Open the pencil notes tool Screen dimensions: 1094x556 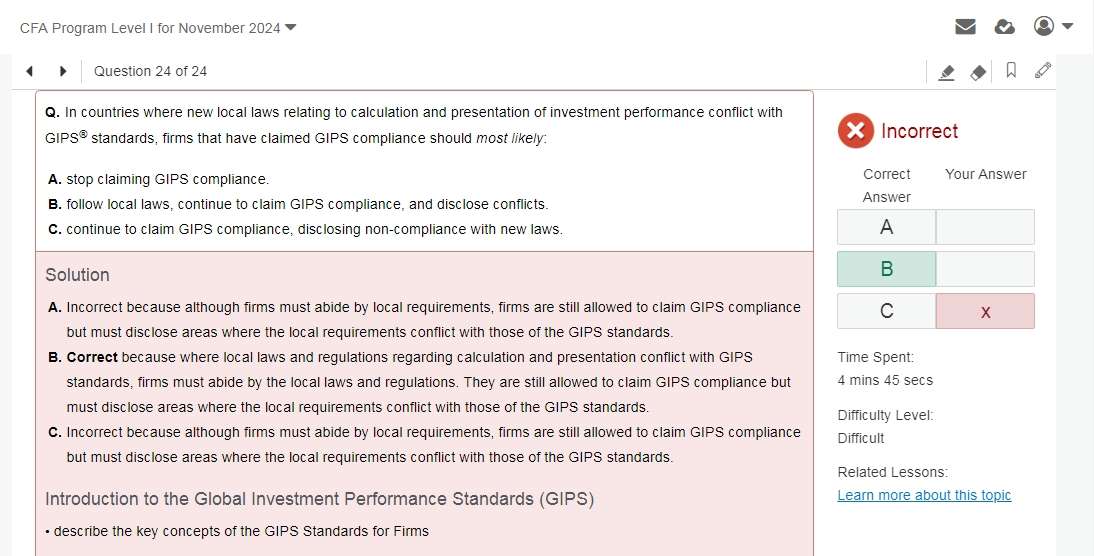pyautogui.click(x=1043, y=71)
